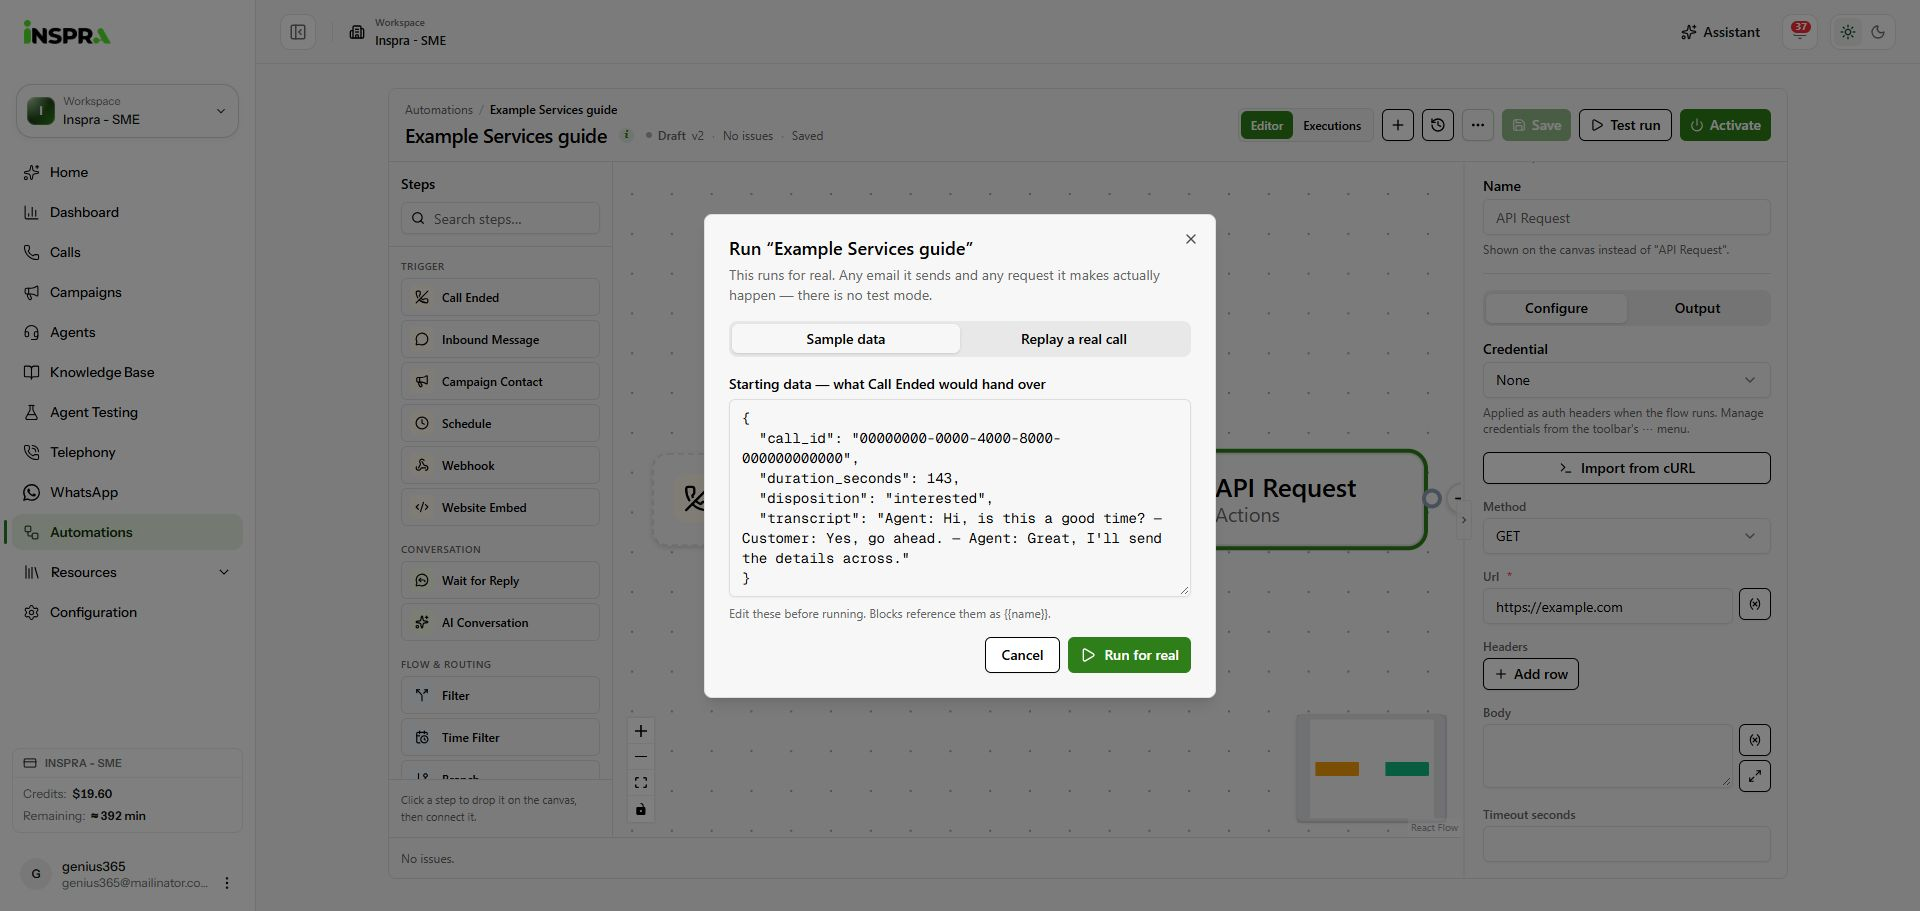
Task: Click the Url input field
Action: pyautogui.click(x=1607, y=606)
